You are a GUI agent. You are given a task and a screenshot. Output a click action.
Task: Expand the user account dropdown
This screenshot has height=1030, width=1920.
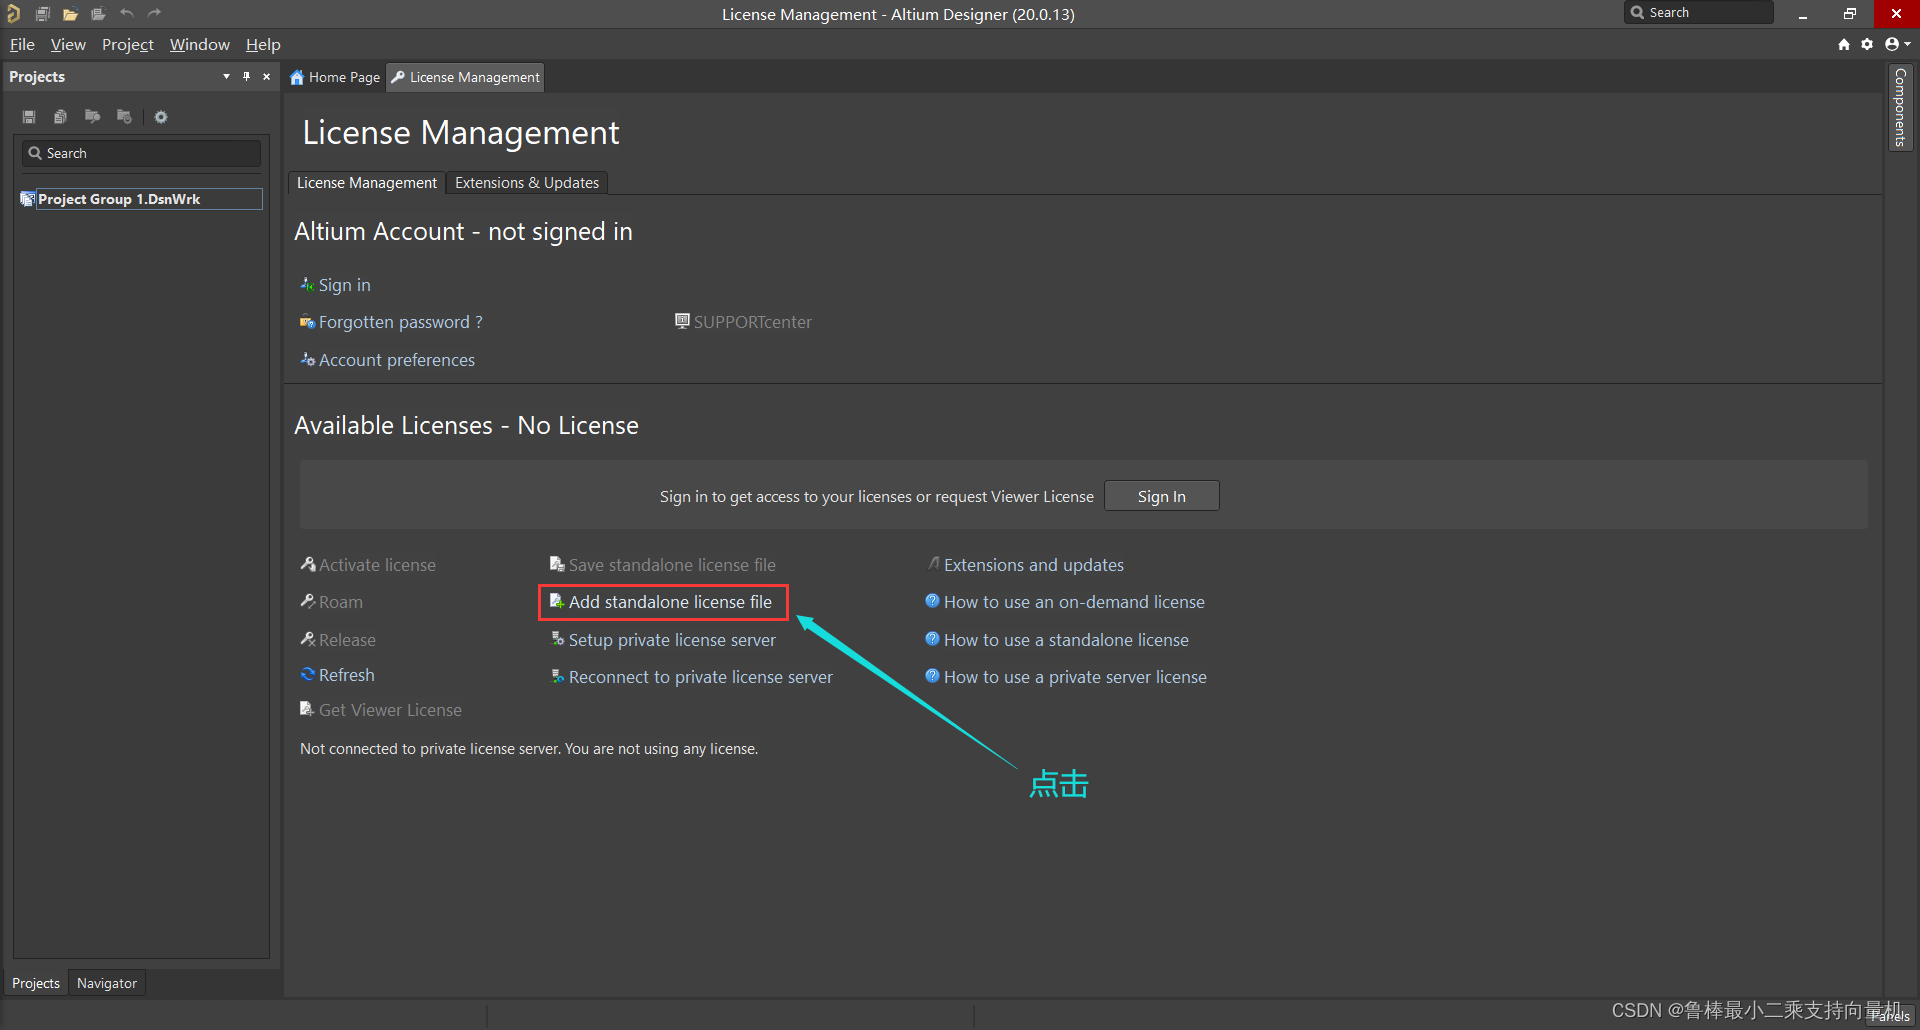pos(1897,44)
